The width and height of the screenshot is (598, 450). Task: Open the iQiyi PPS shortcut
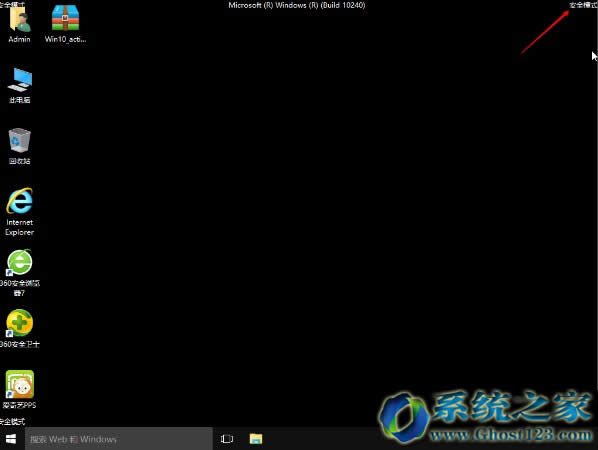tap(19, 384)
